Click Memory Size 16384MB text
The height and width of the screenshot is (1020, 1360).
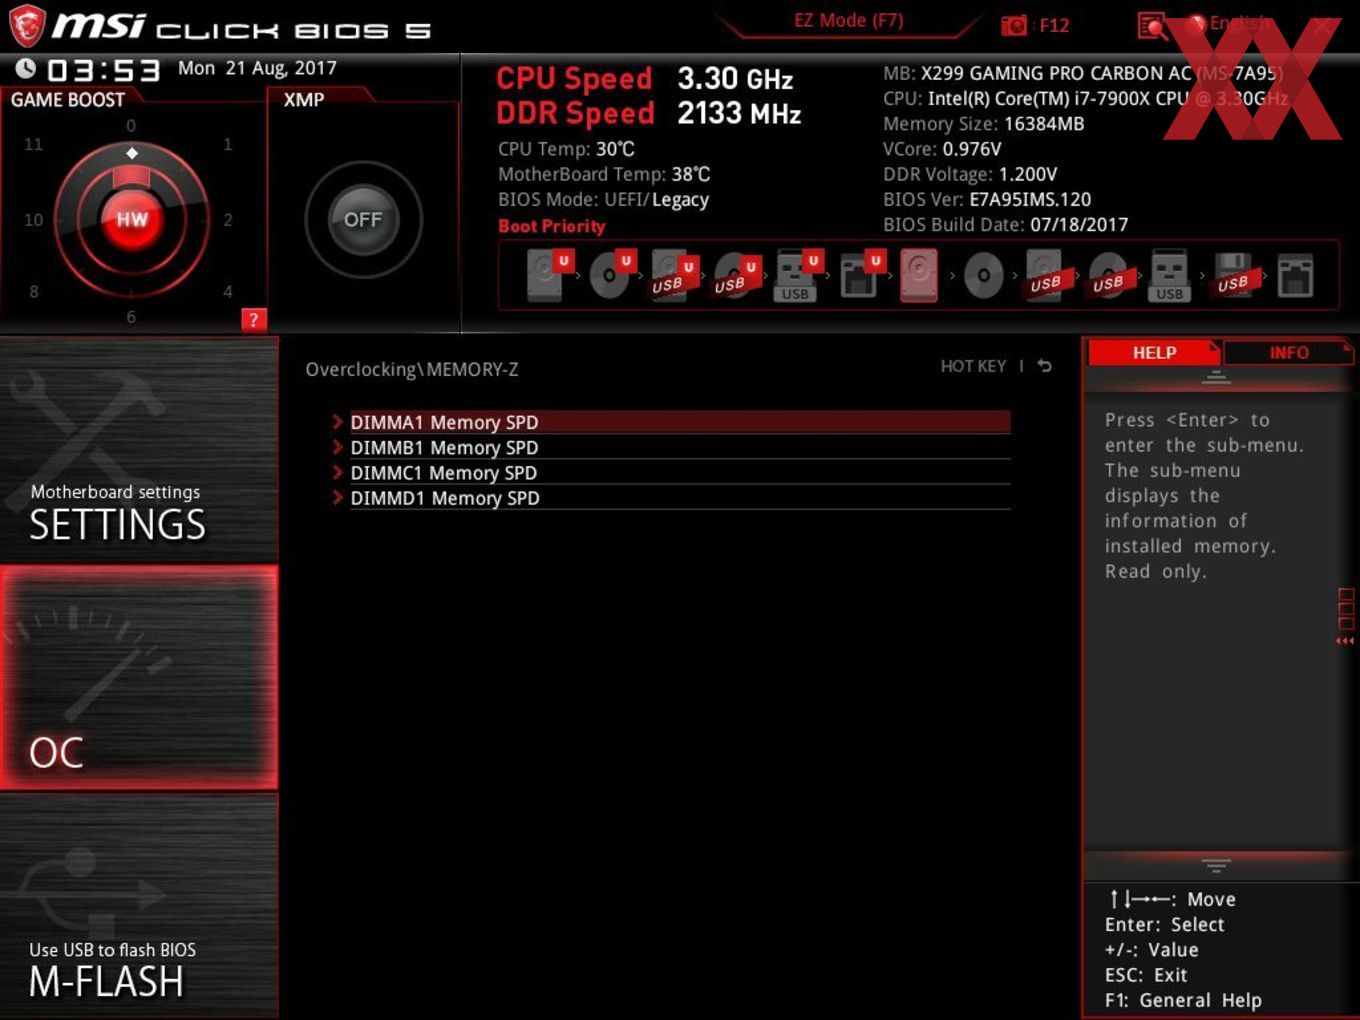(983, 124)
